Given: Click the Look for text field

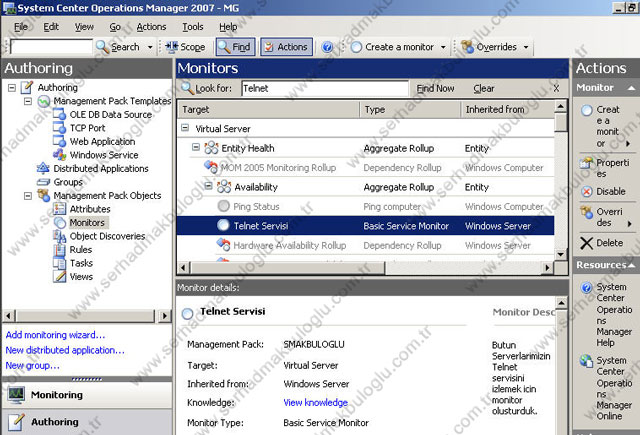Looking at the screenshot, I should coord(324,88).
